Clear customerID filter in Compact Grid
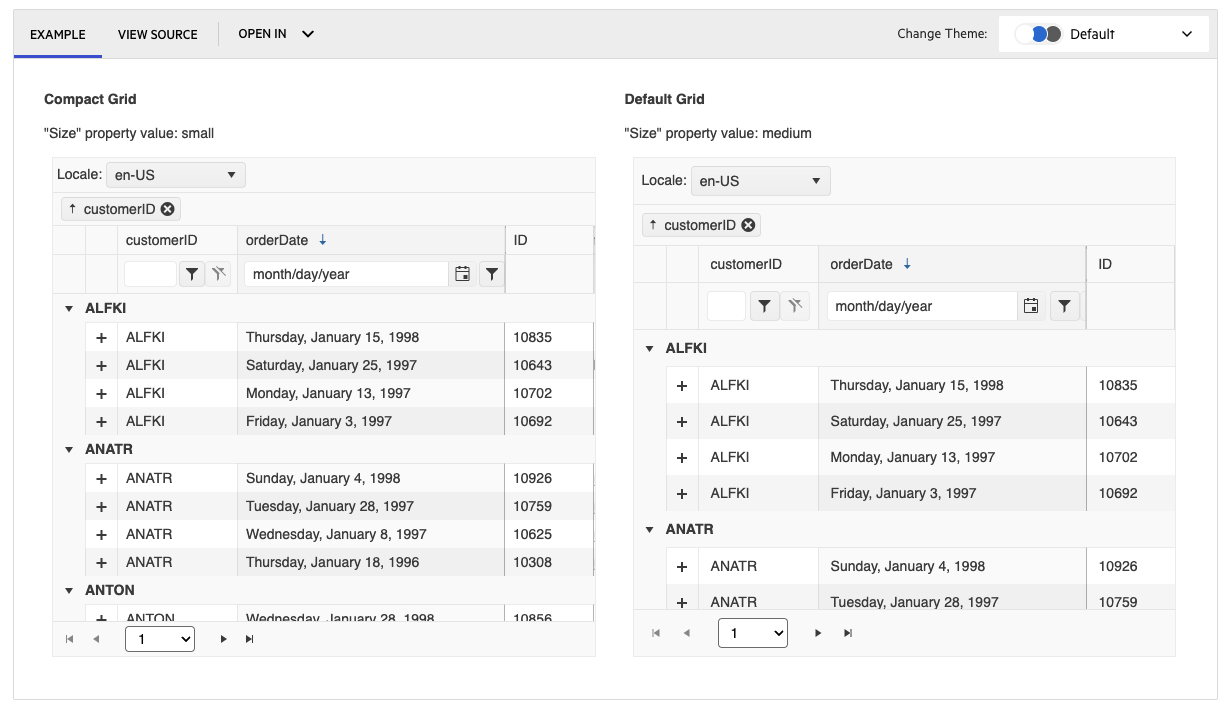The height and width of the screenshot is (710, 1228). 220,274
